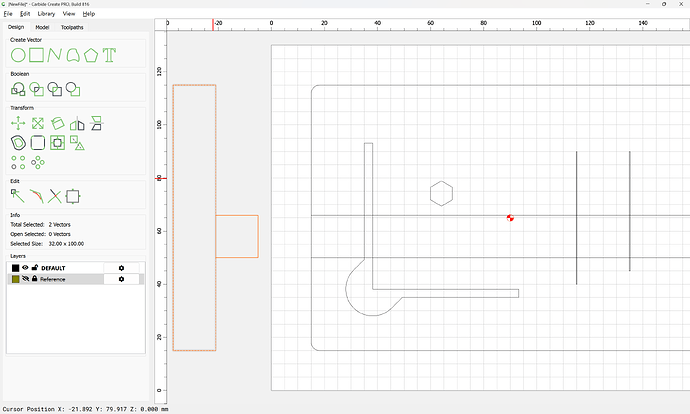Choose the Polyline drawing tool
Screen dimensions: 690x414
coord(55,55)
